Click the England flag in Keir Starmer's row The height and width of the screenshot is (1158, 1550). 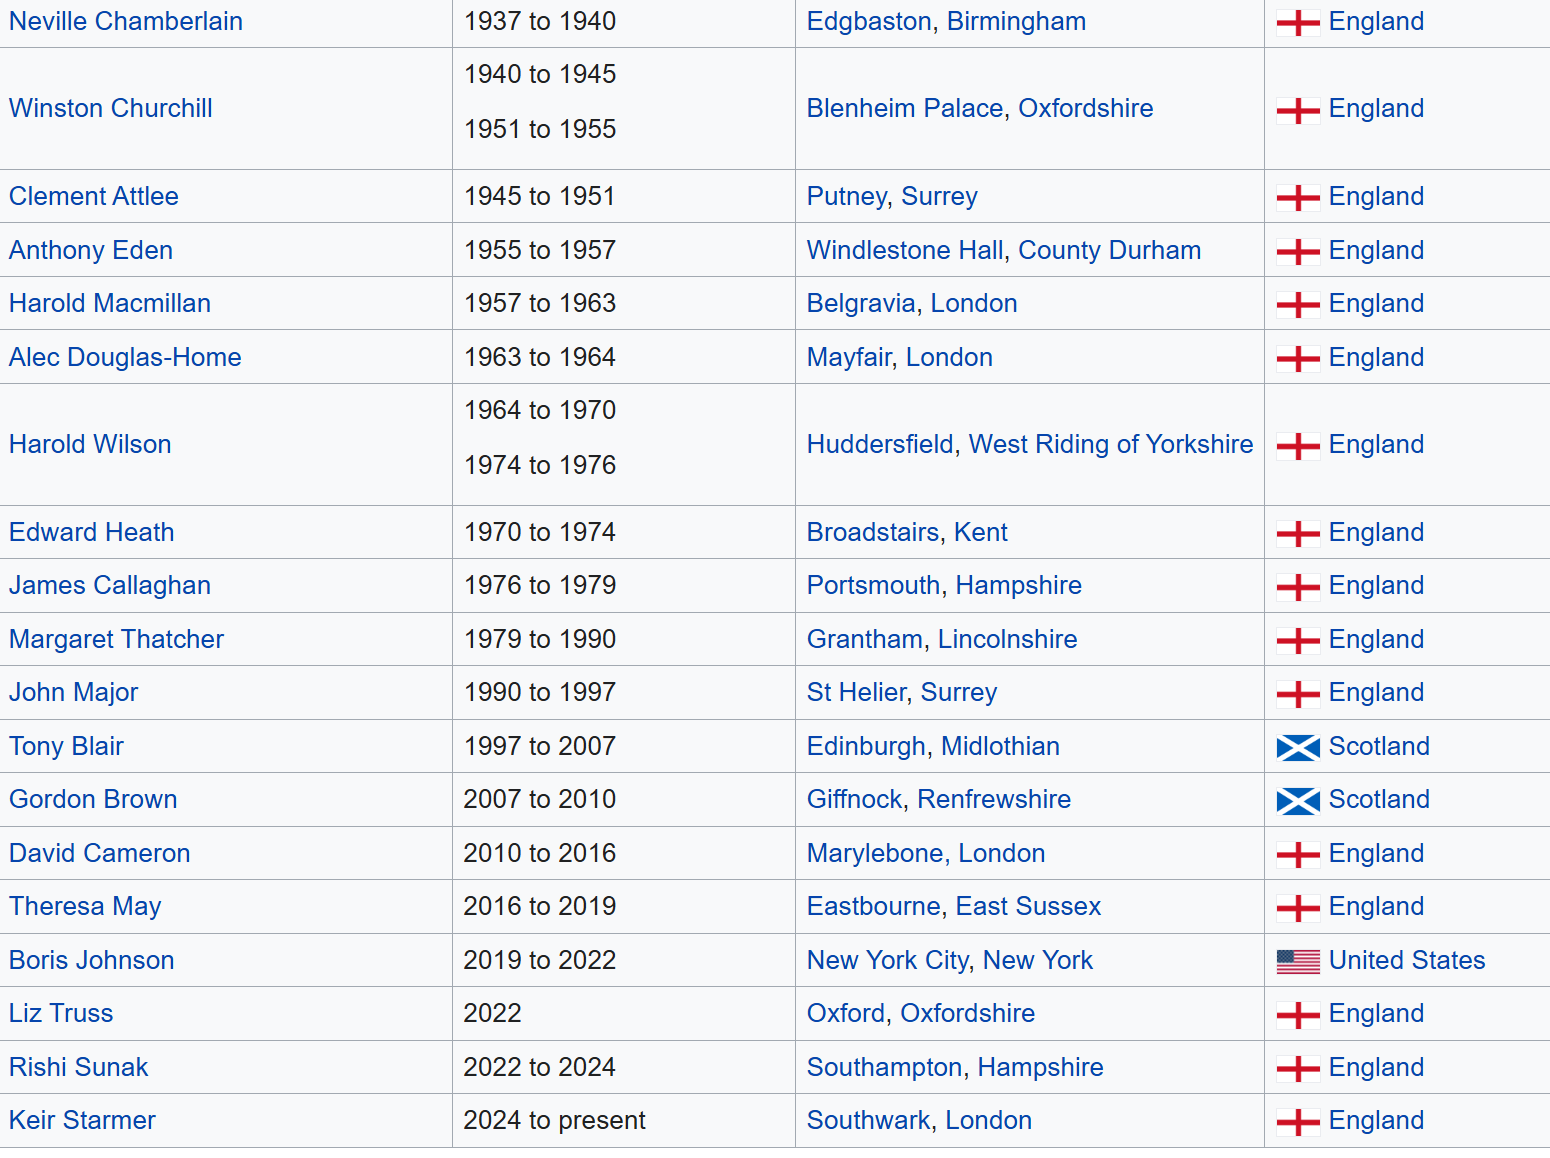coord(1298,1122)
